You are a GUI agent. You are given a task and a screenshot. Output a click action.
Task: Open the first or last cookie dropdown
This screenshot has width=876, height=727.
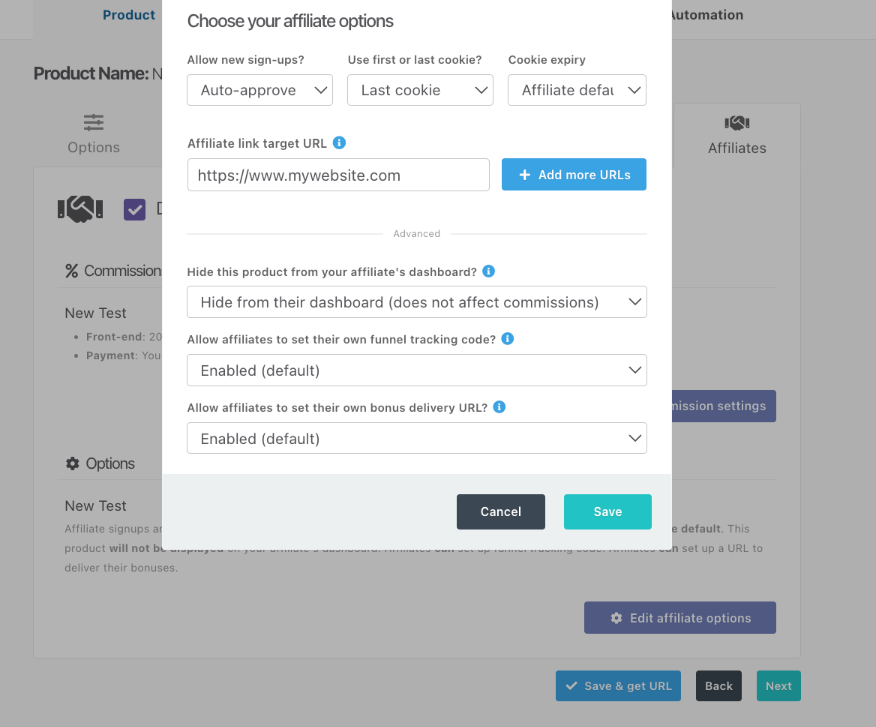pyautogui.click(x=420, y=90)
